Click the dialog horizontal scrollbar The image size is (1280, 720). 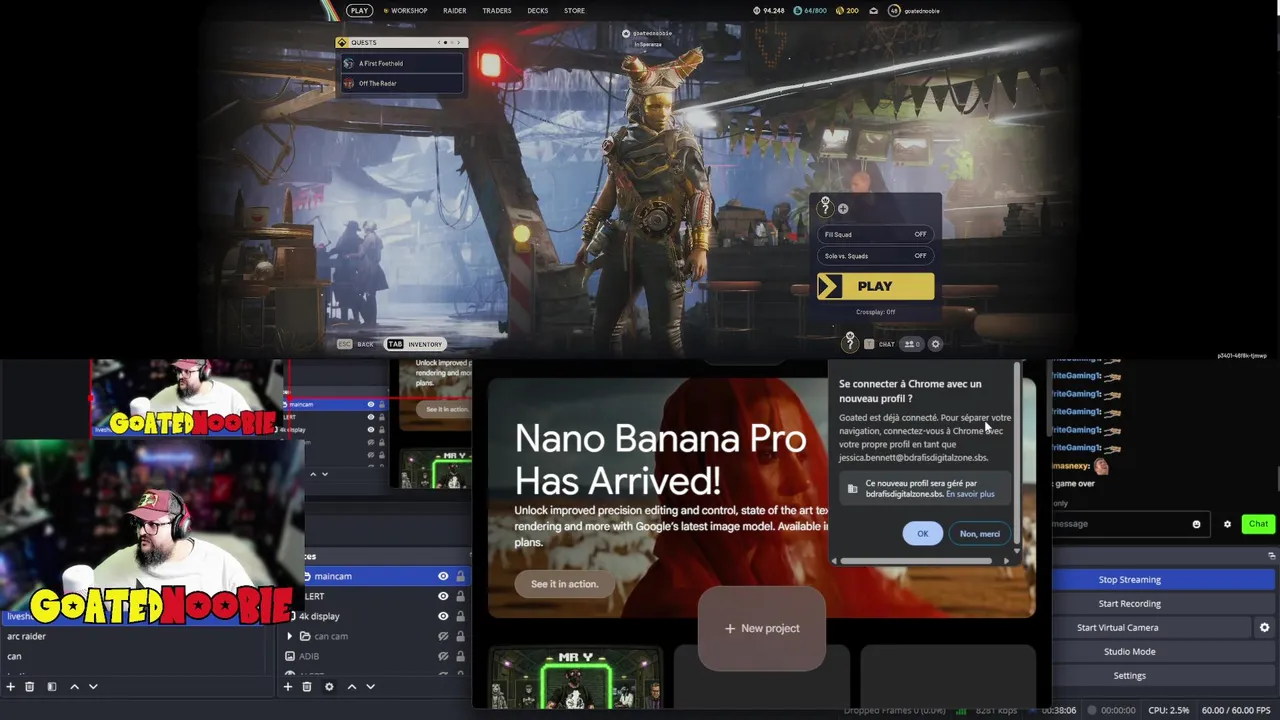pos(917,561)
